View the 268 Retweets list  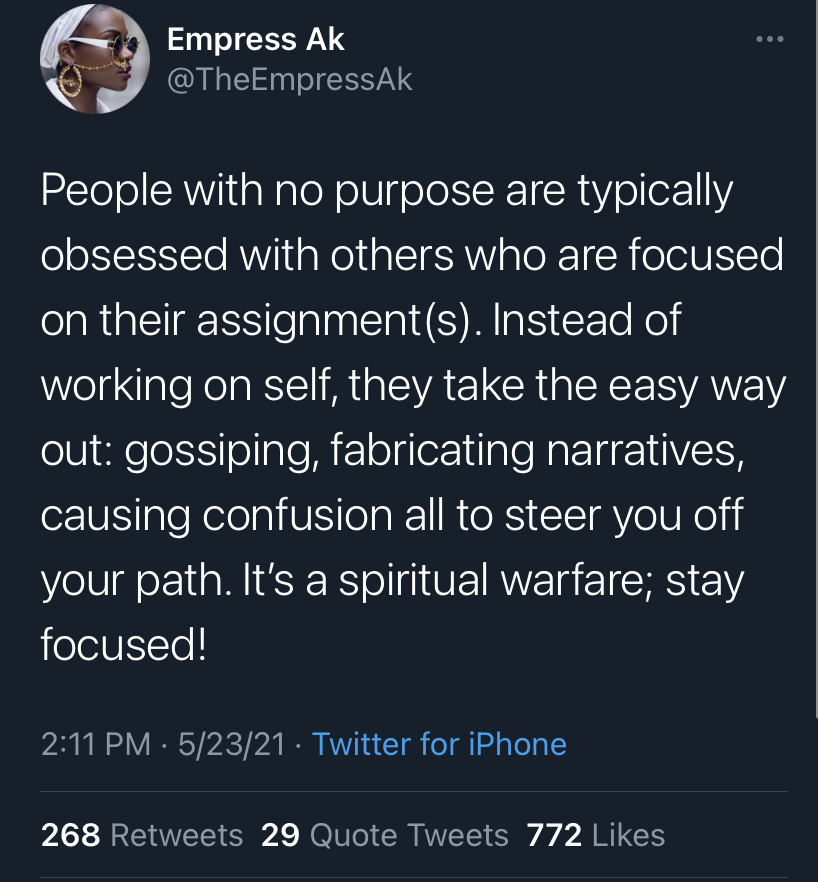tap(141, 834)
